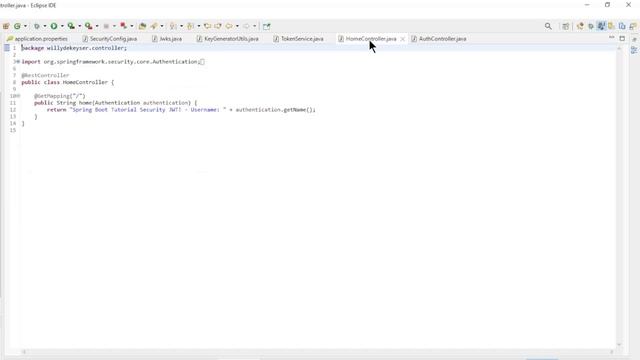Open dropdown next to Previous Annotation icon
Image resolution: width=640 pixels, height=360 pixels.
(199, 26)
